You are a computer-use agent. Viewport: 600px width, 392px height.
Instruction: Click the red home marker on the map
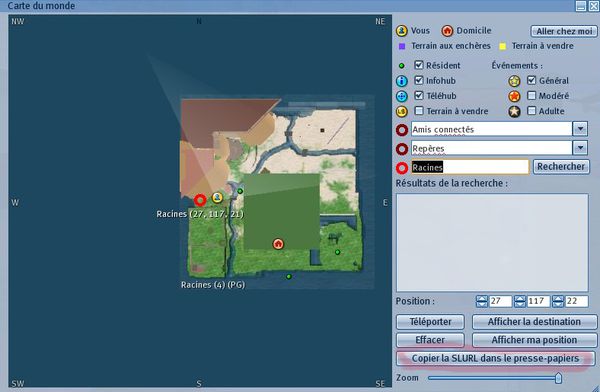click(278, 244)
